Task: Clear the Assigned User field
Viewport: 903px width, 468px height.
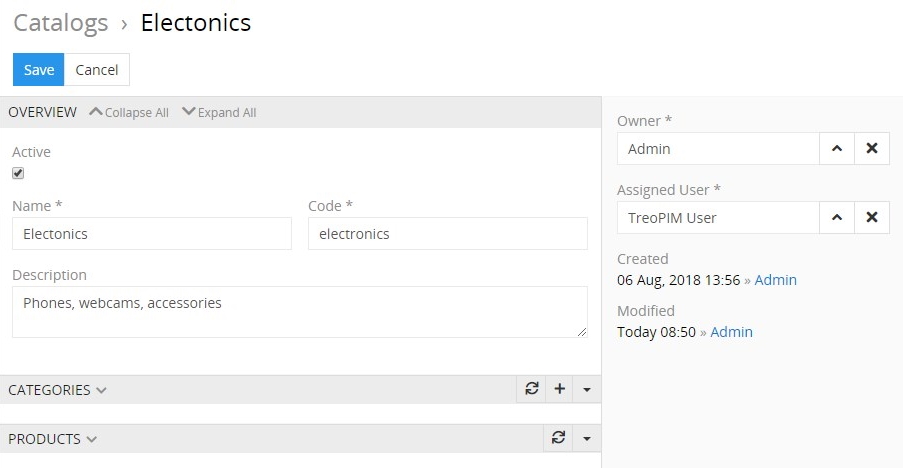Action: point(871,217)
